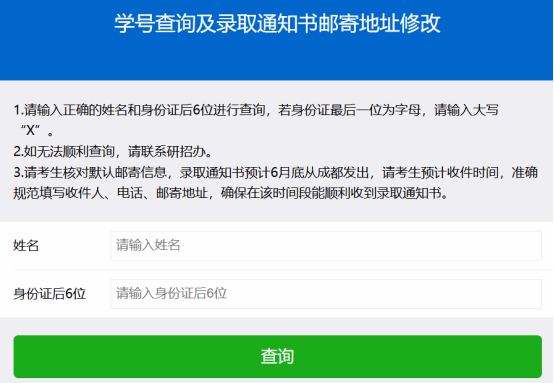Click the 请输入身份证后6位 placeholder text
Image resolution: width=554 pixels, height=383 pixels.
pos(172,294)
